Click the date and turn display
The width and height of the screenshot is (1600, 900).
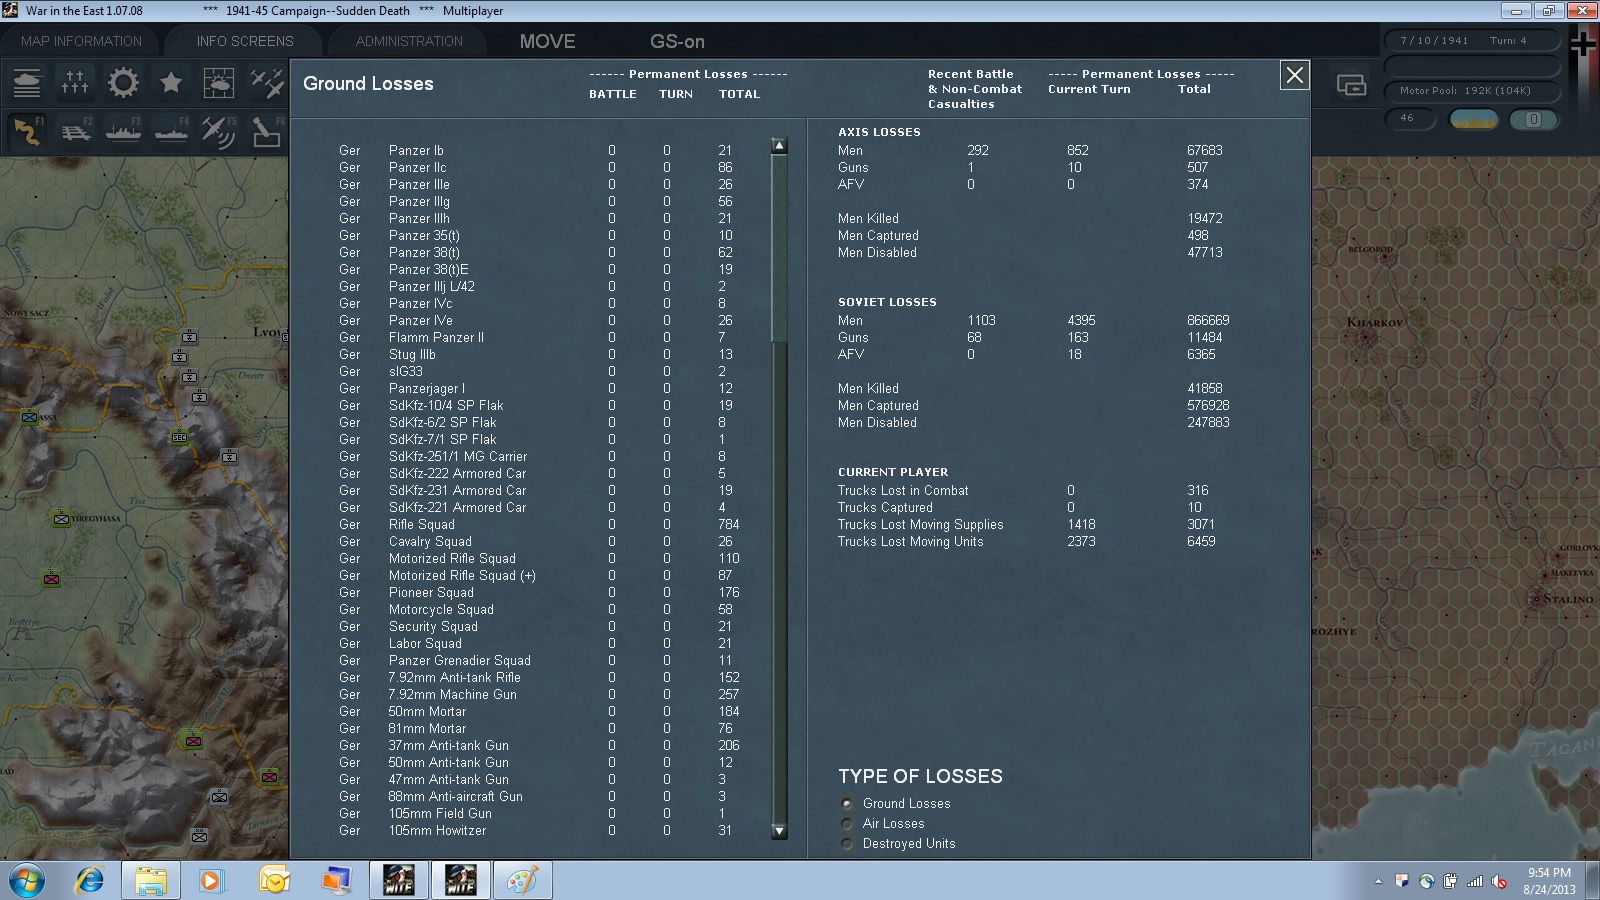pyautogui.click(x=1472, y=41)
